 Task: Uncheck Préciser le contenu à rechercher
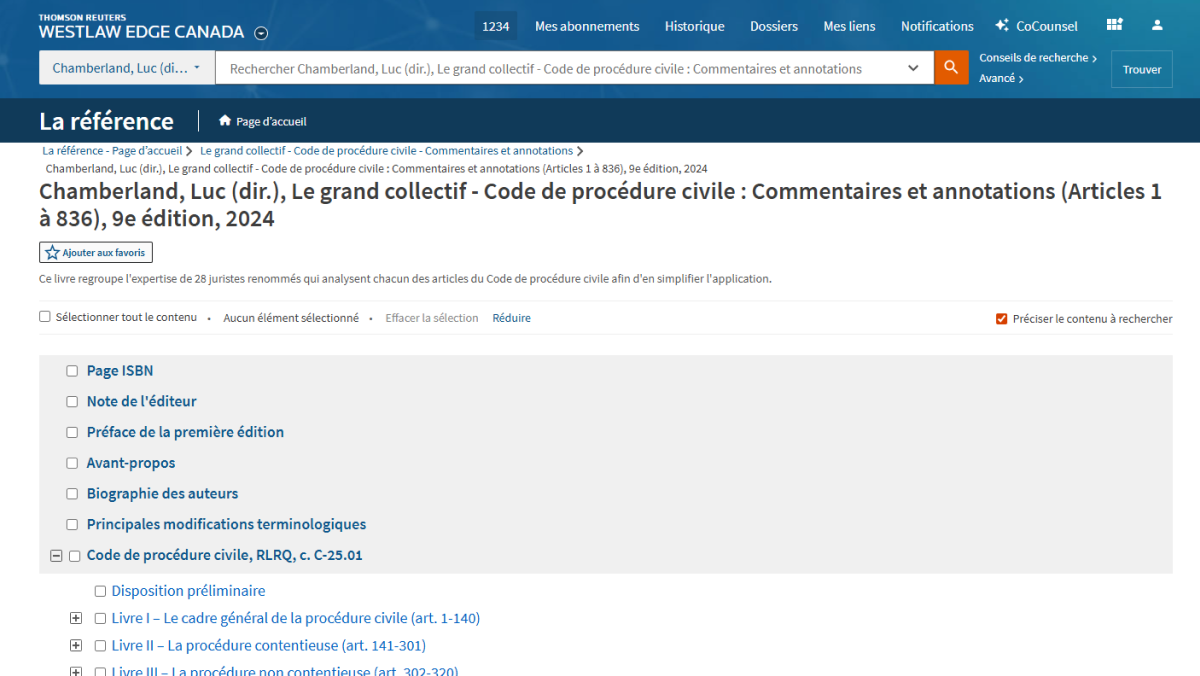point(1001,319)
